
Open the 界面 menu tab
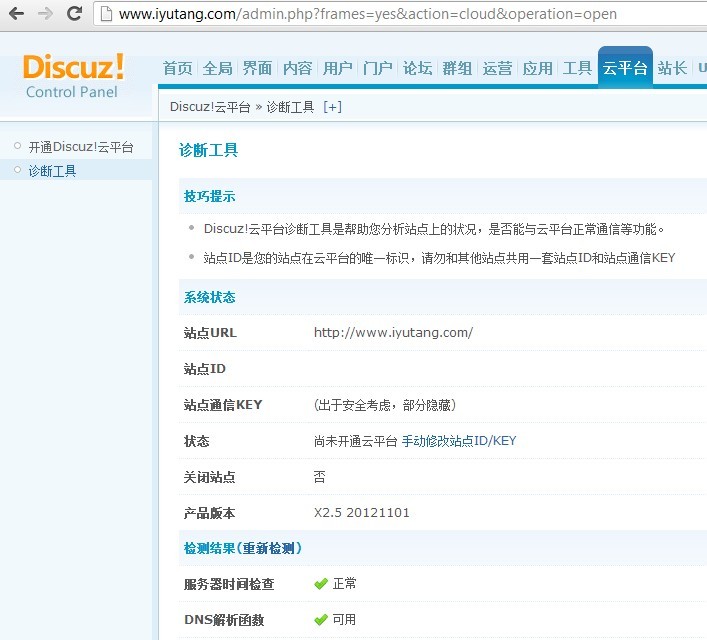point(257,69)
